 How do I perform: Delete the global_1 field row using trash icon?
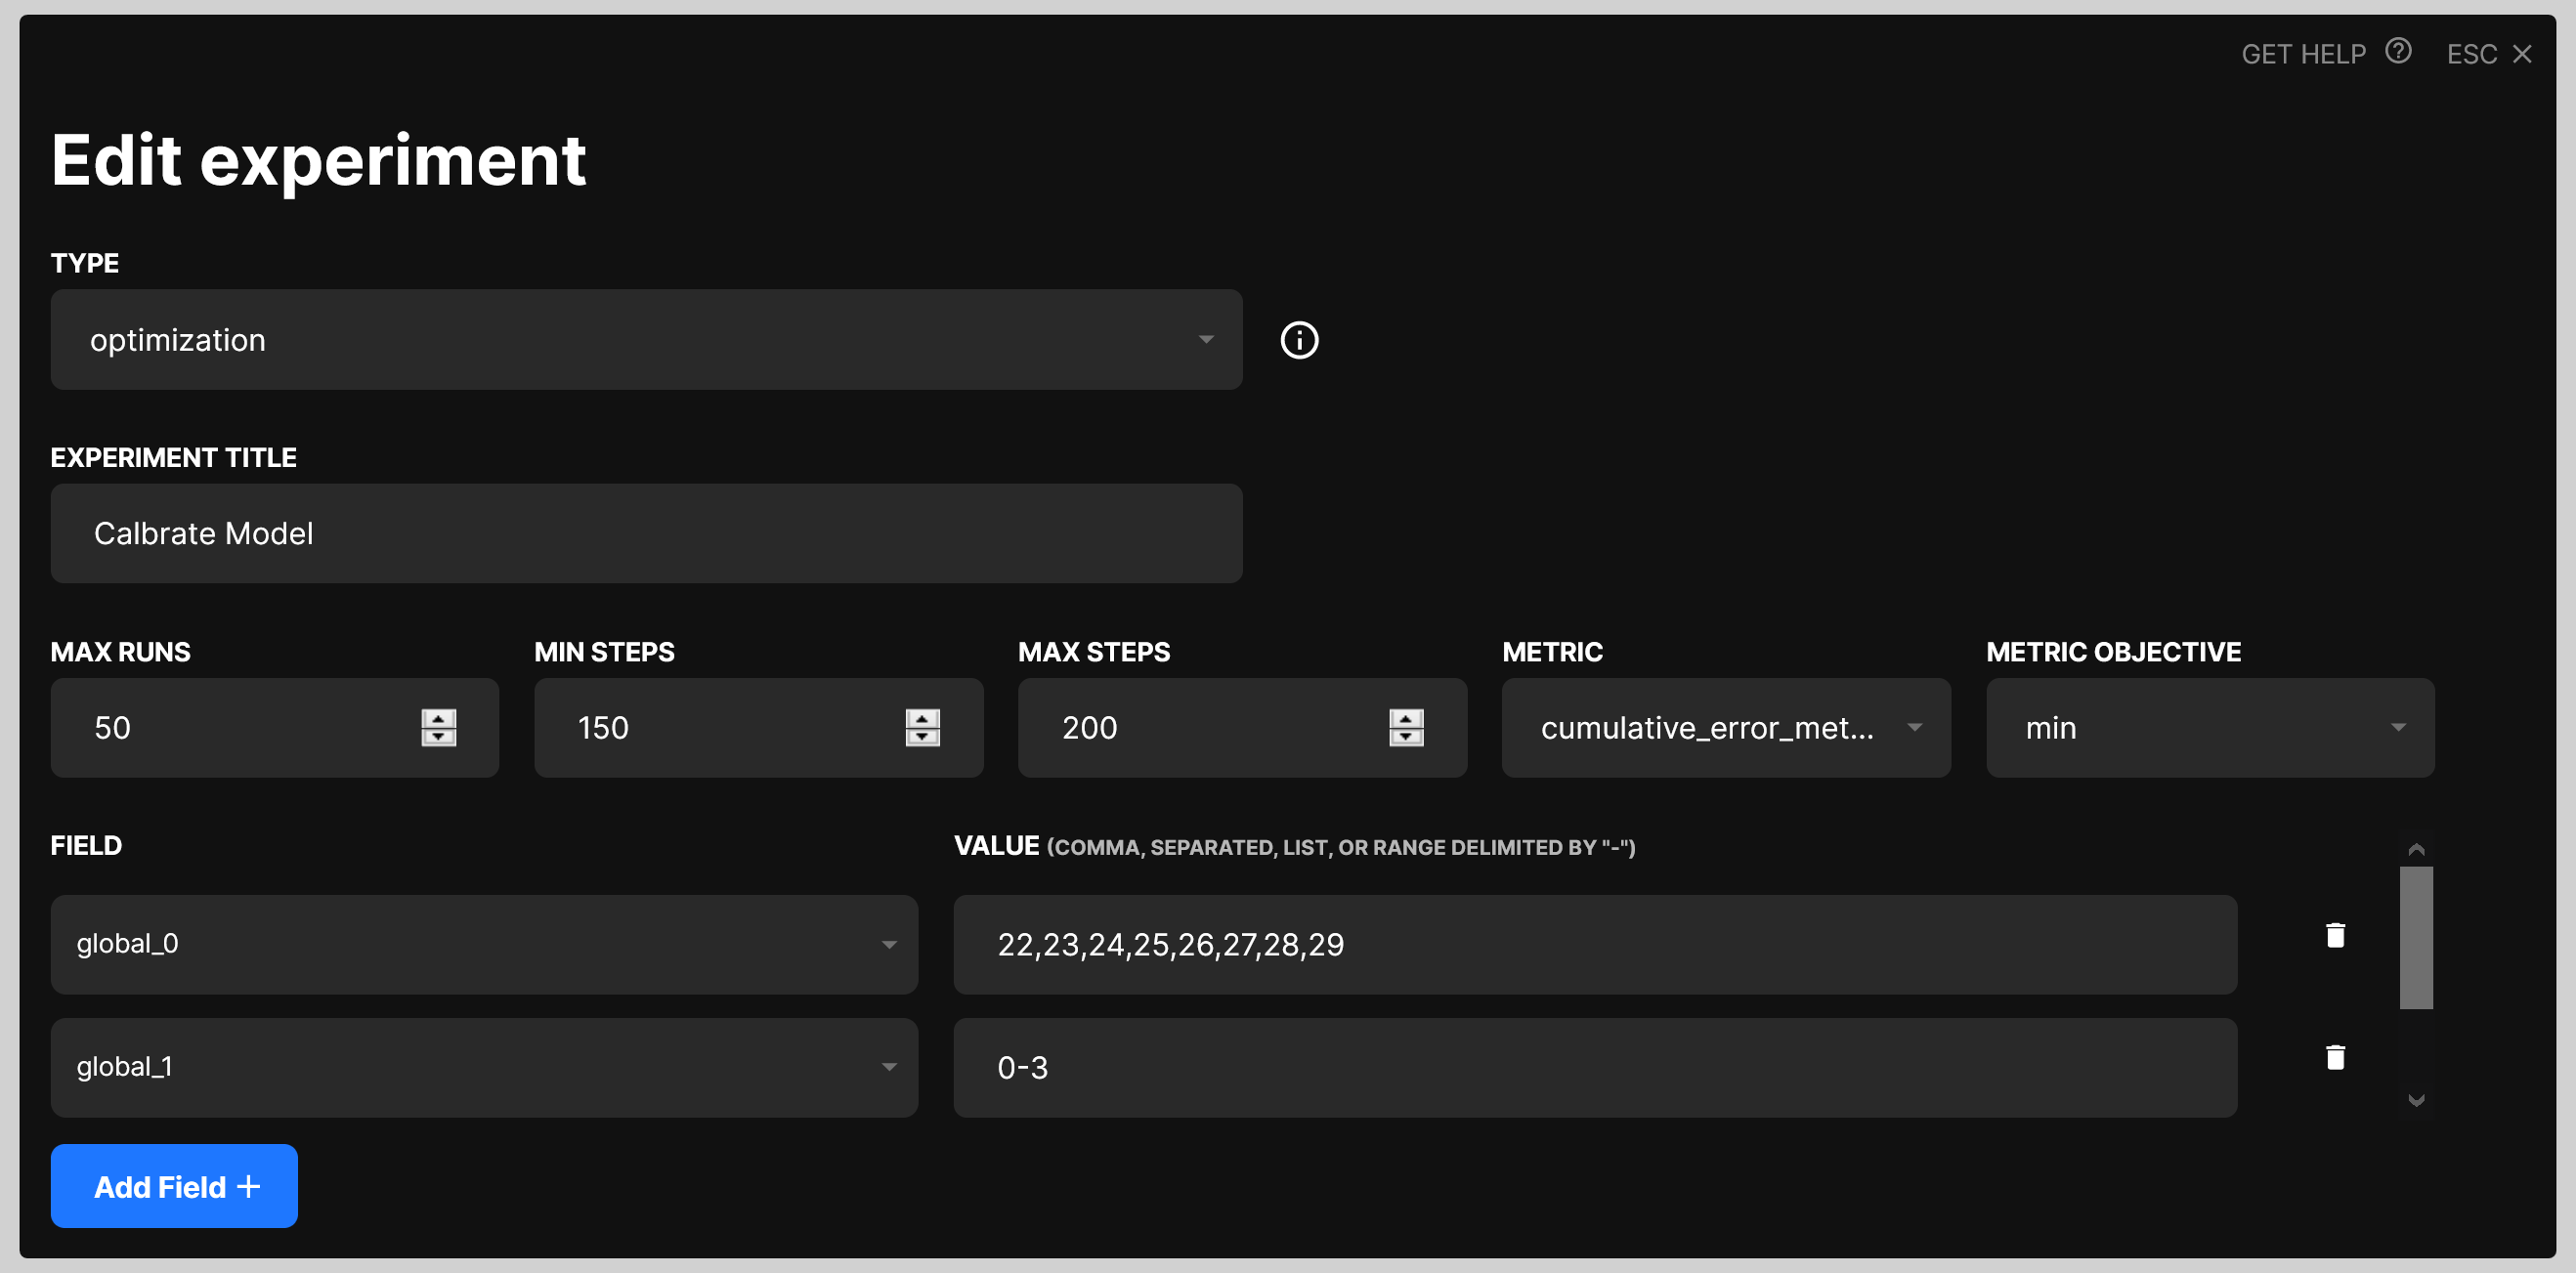(2336, 1058)
